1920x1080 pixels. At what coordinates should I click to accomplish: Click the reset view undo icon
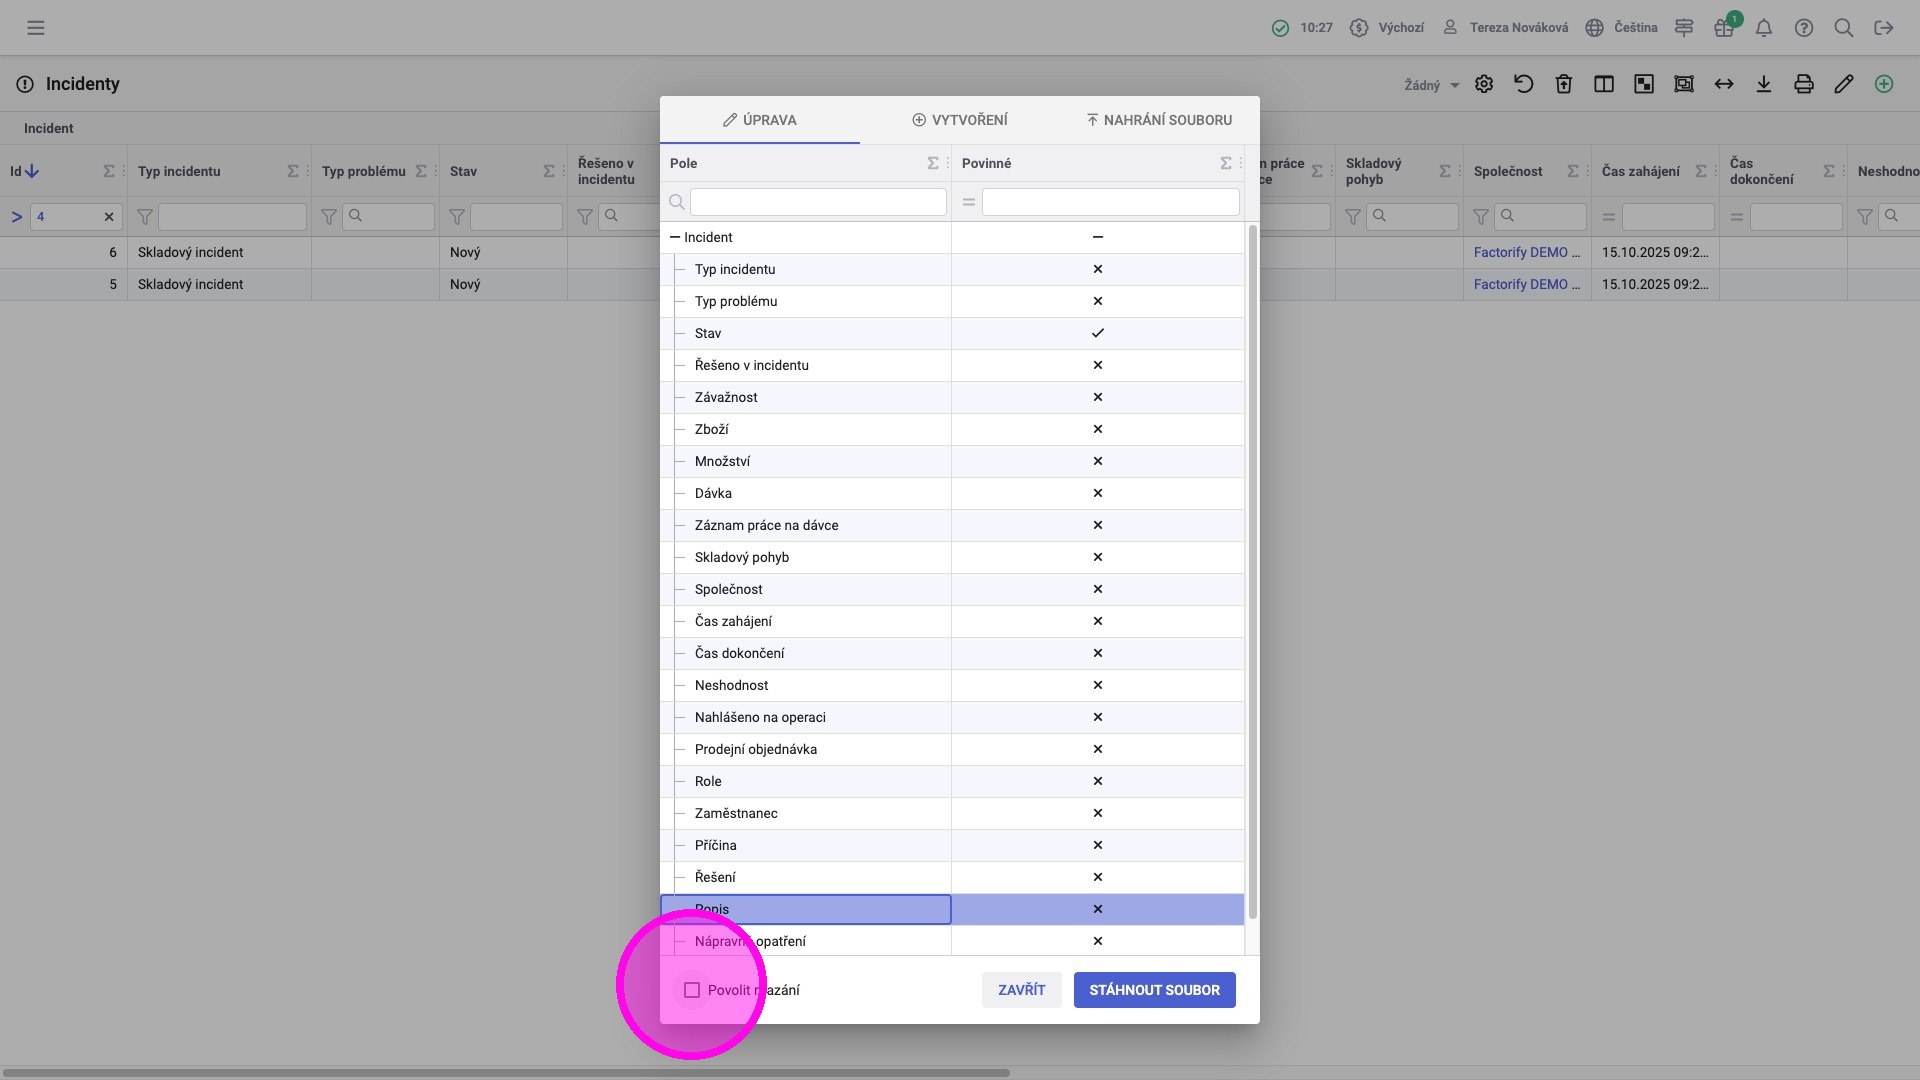[1524, 84]
